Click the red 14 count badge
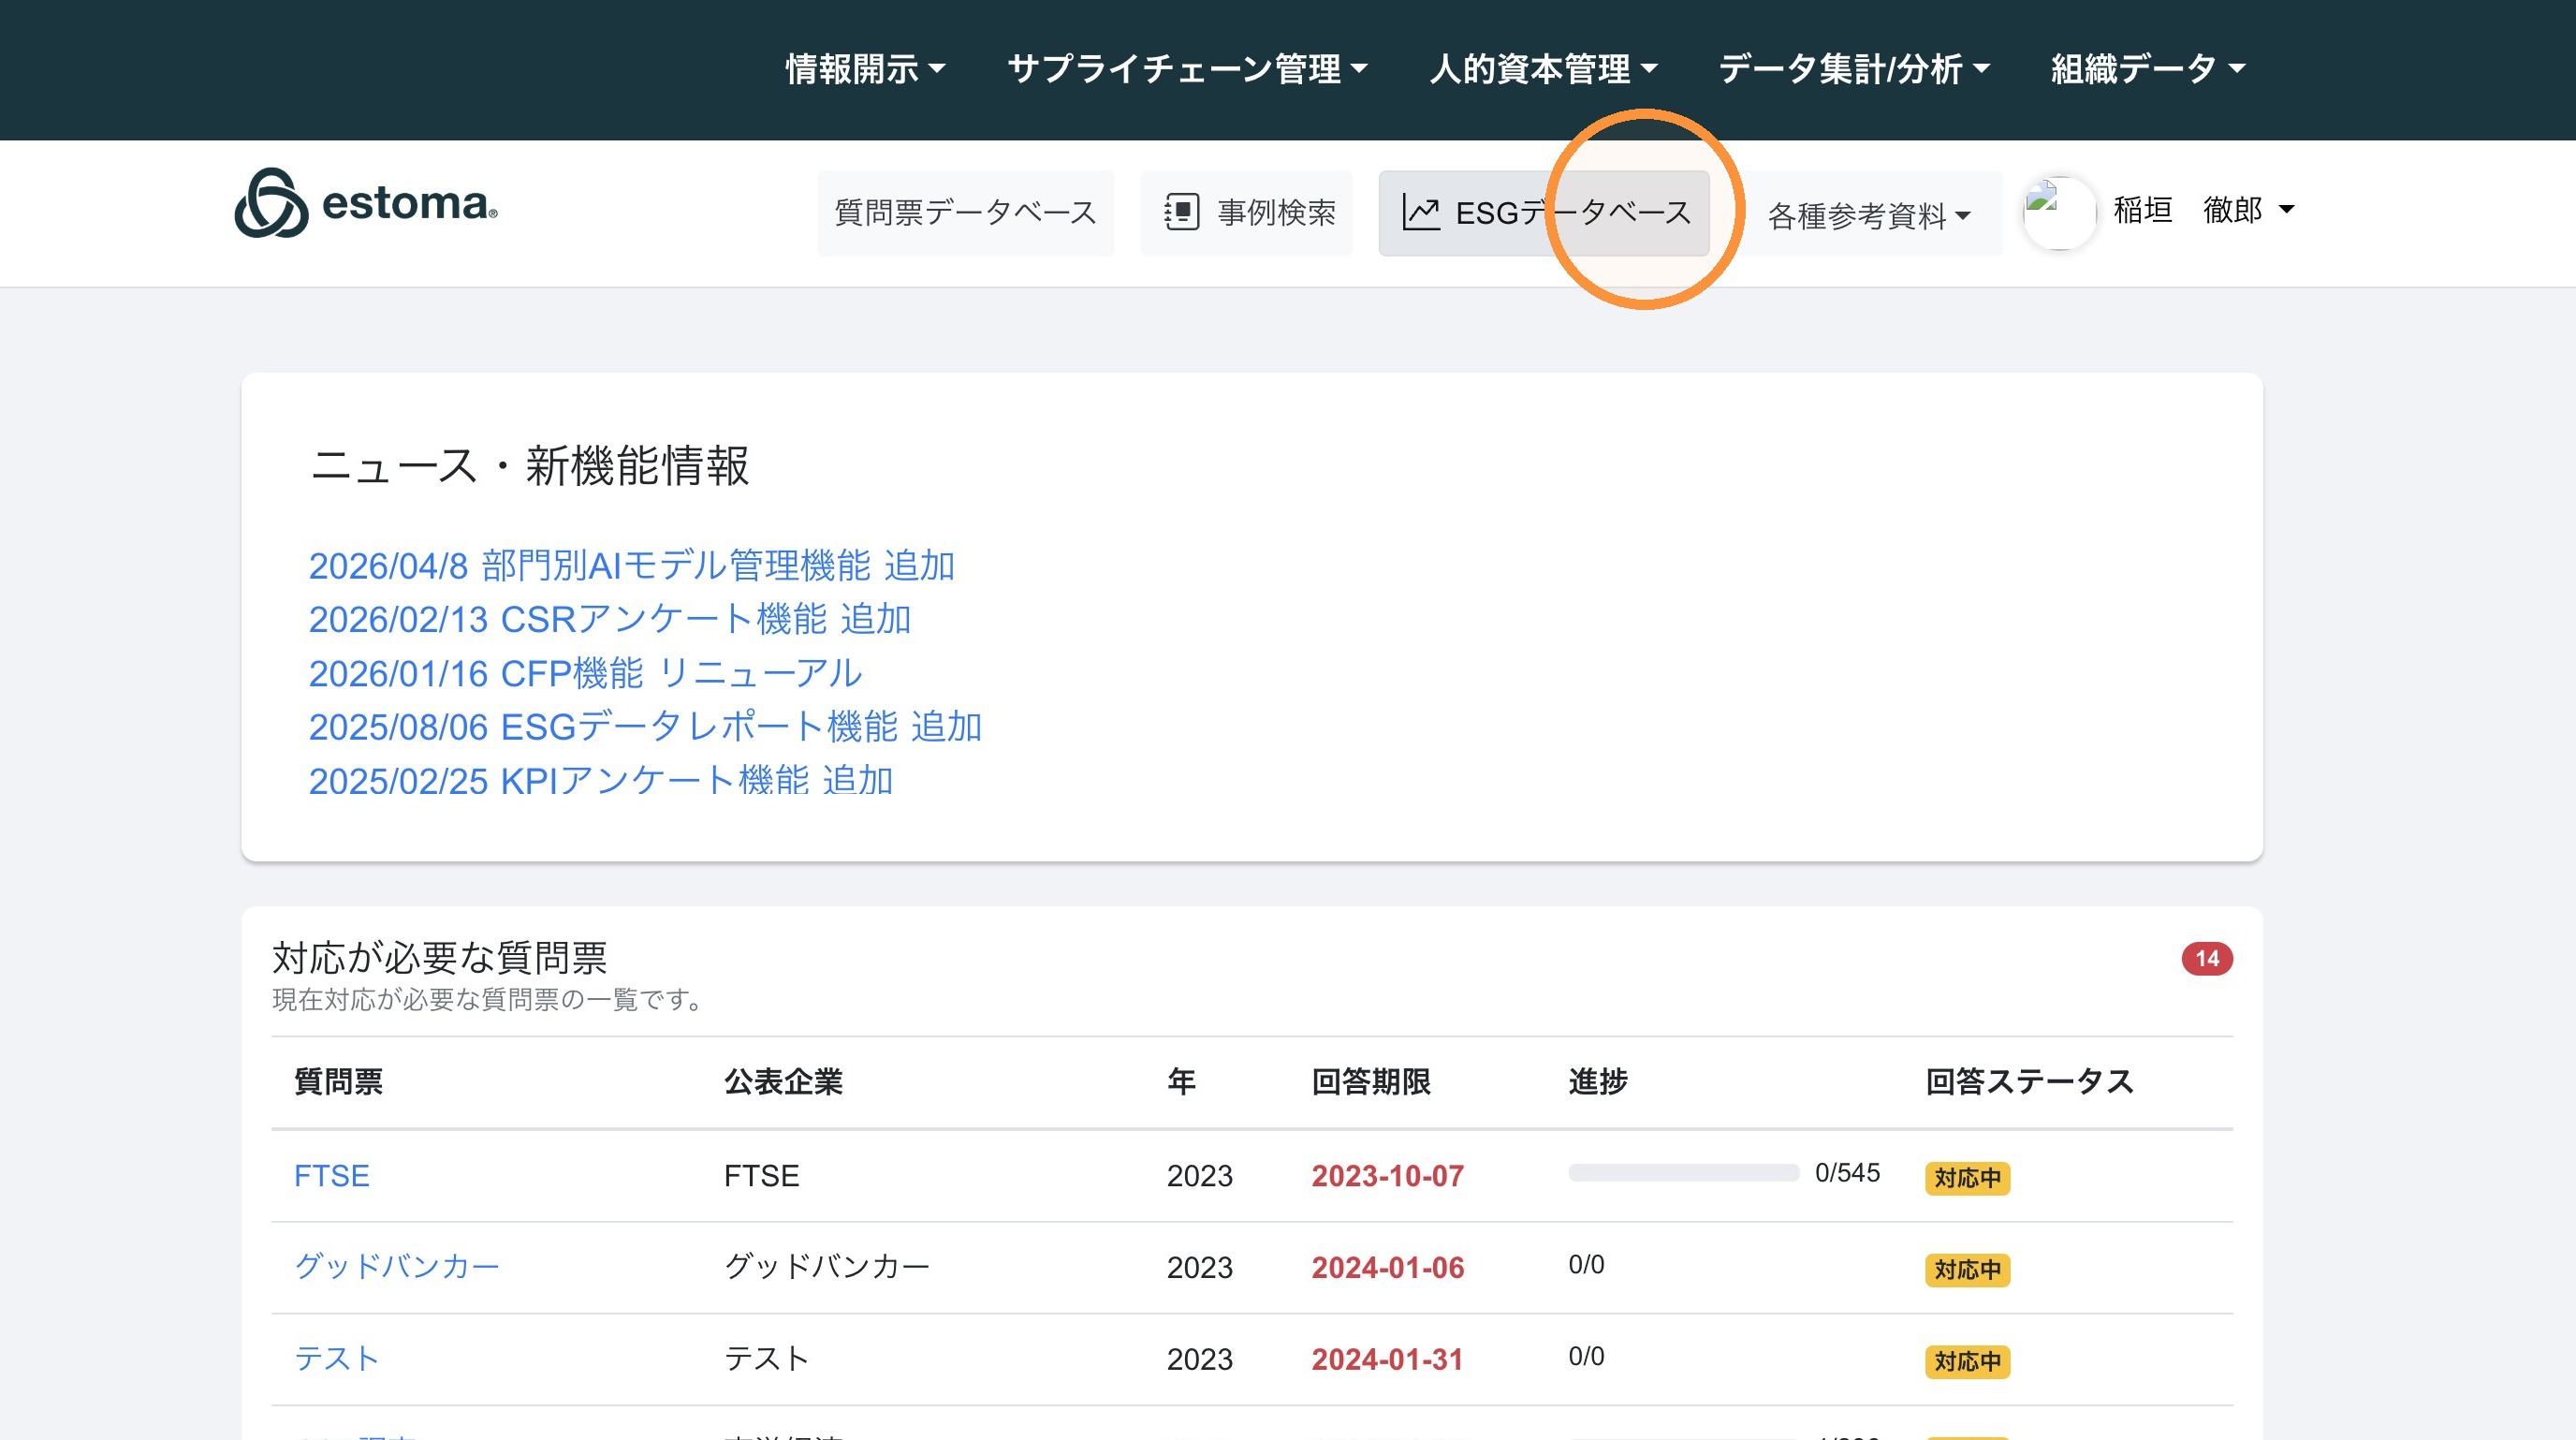 (x=2206, y=959)
